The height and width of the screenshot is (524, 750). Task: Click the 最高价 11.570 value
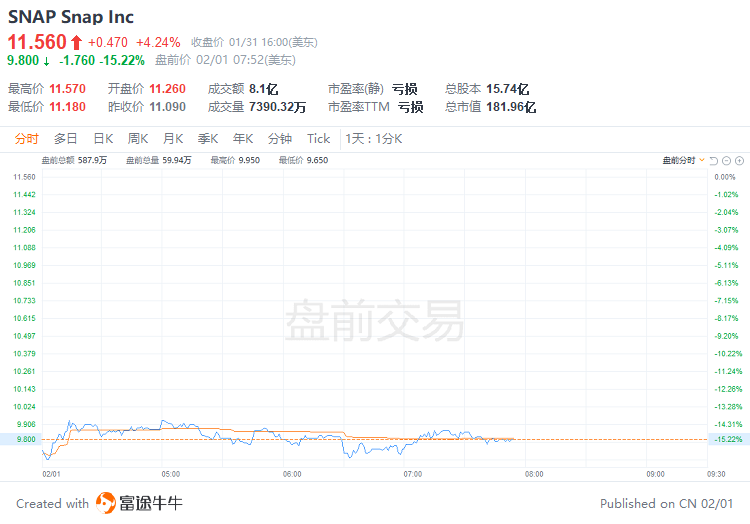(x=67, y=89)
